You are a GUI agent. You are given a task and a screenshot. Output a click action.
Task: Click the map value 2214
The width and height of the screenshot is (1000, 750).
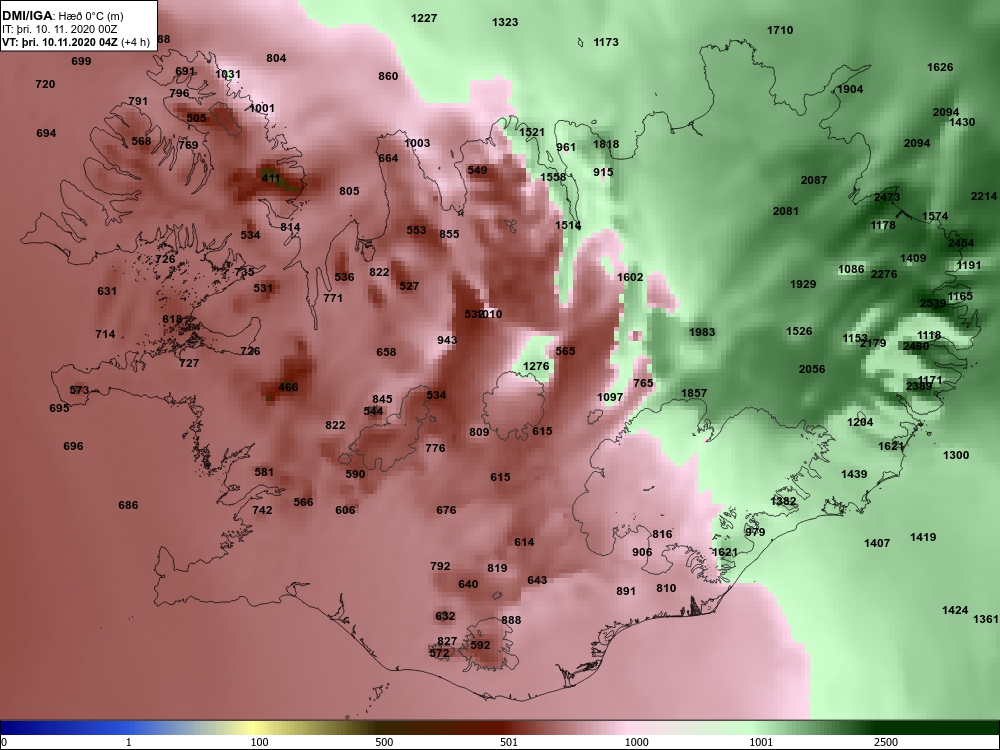pyautogui.click(x=984, y=196)
